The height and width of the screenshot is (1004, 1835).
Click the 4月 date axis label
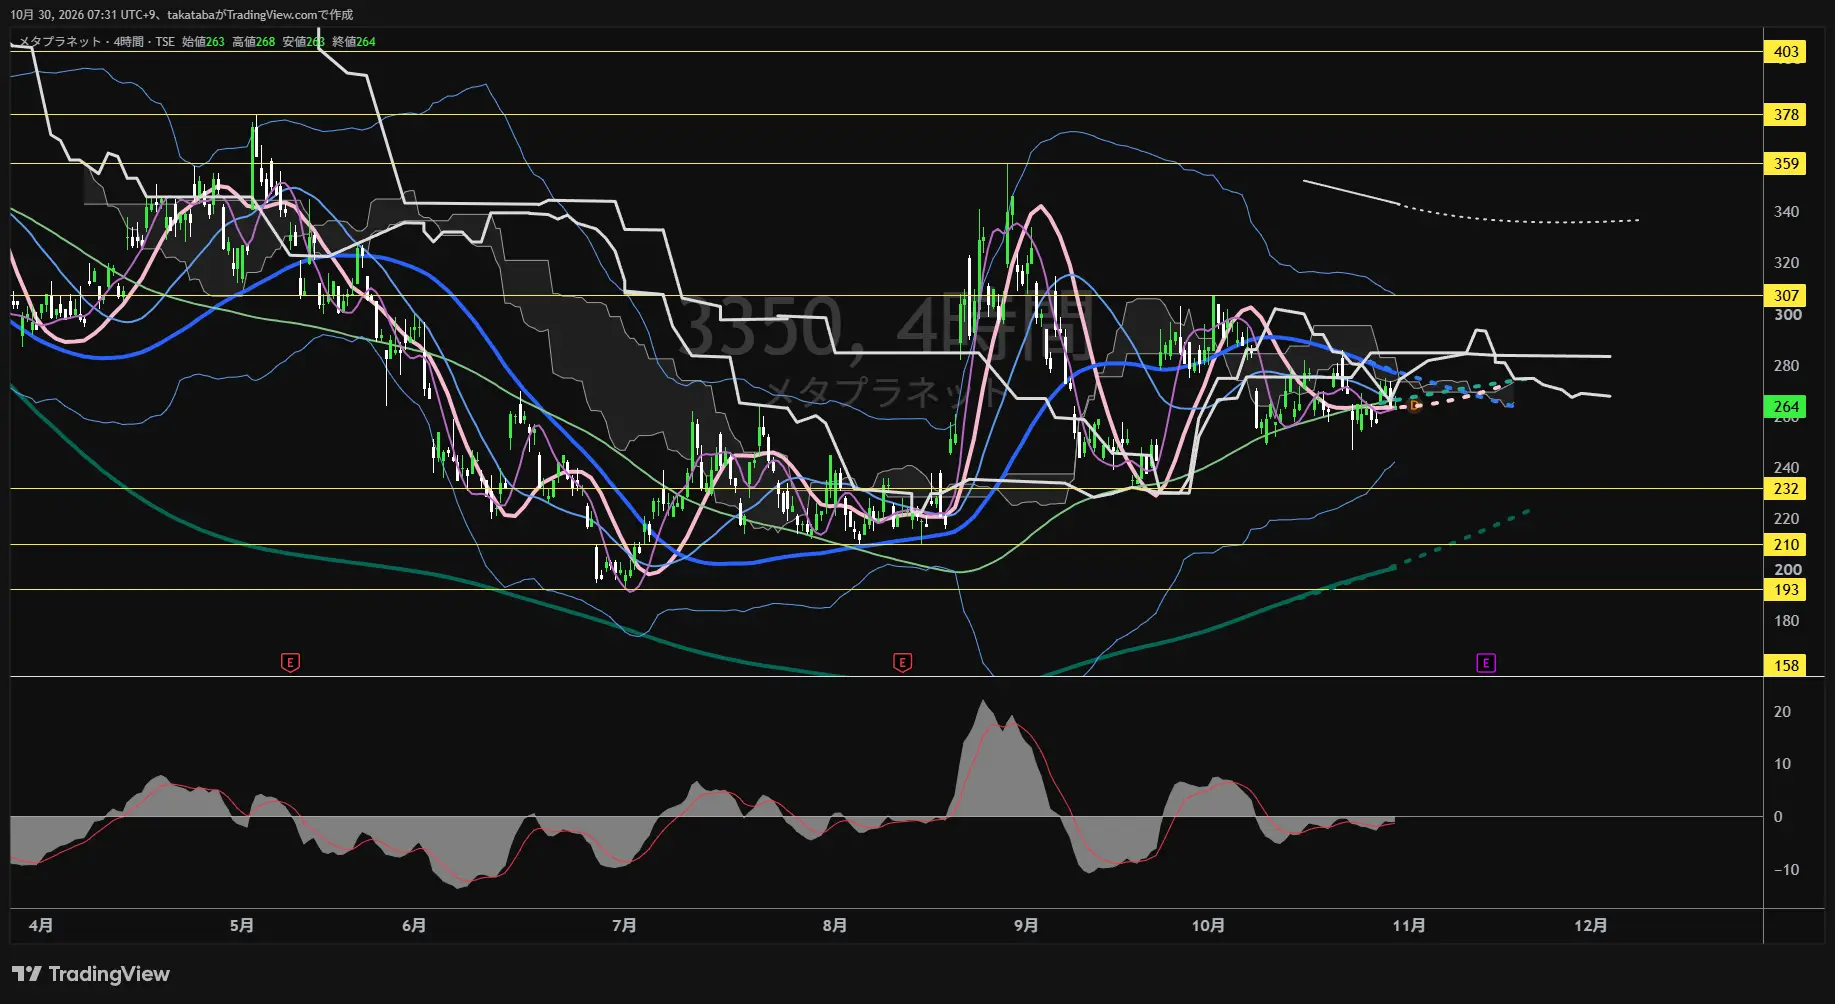pyautogui.click(x=41, y=926)
